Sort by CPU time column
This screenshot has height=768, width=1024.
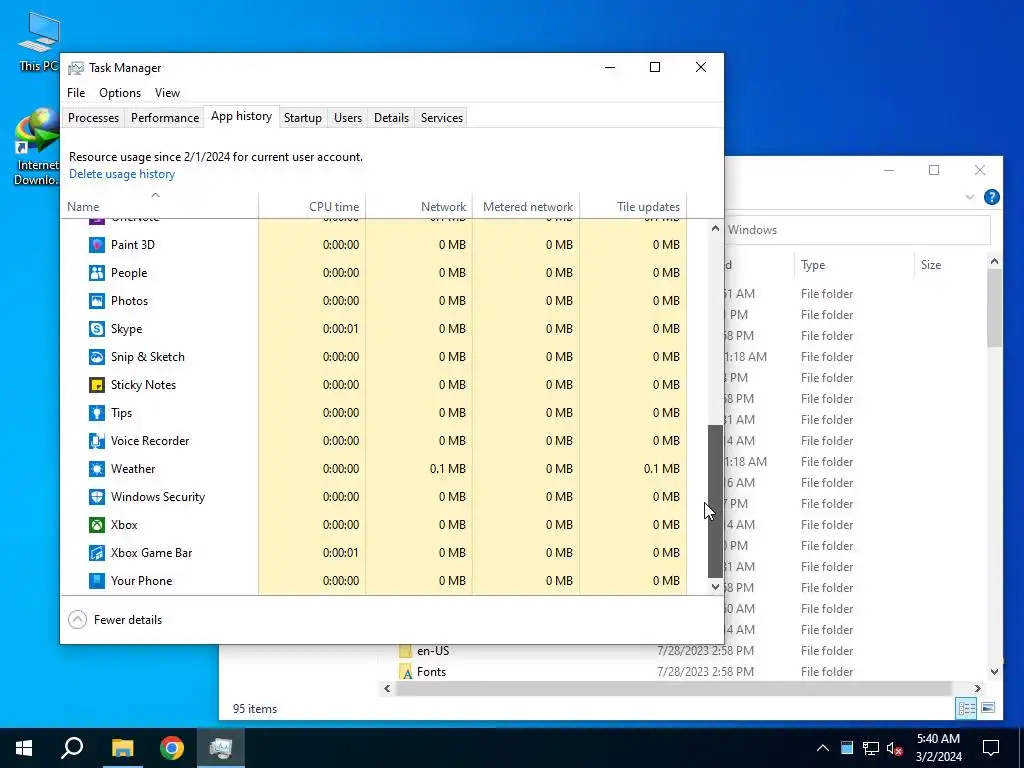coord(312,205)
